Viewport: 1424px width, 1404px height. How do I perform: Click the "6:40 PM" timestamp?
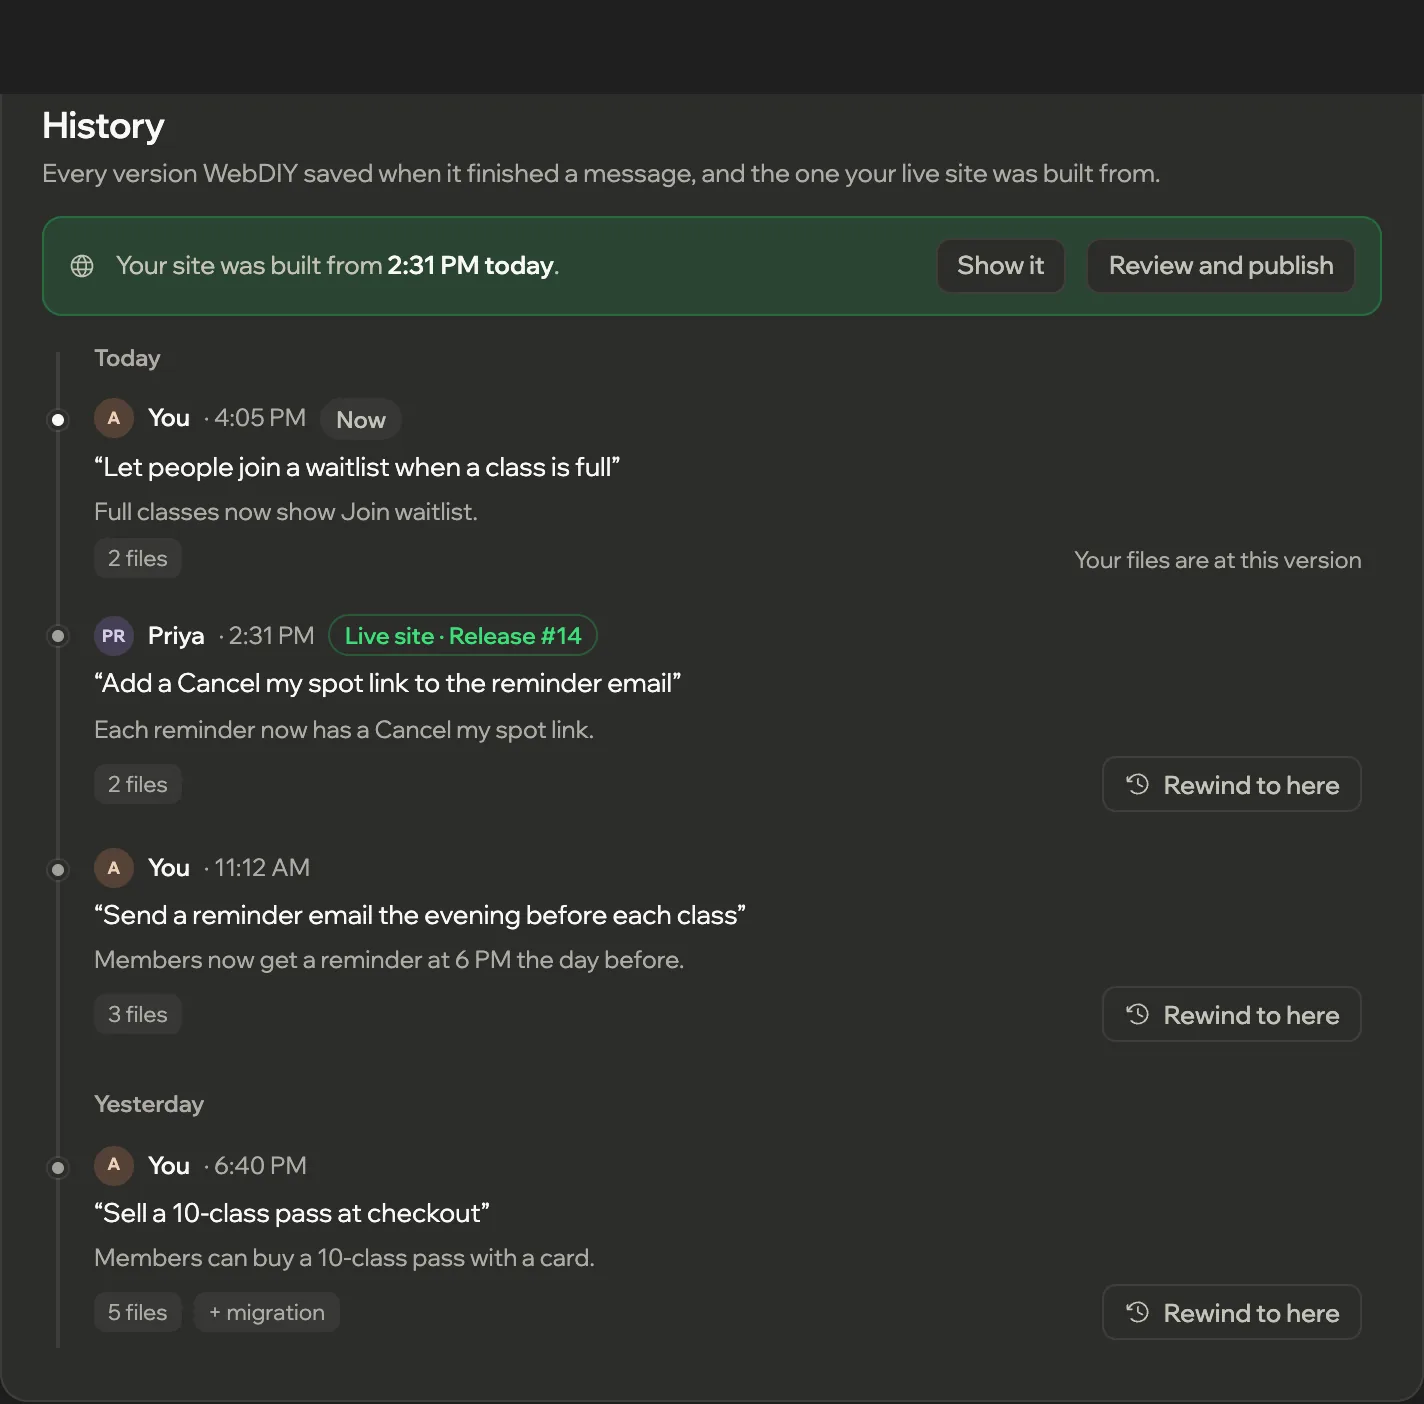pos(260,1166)
